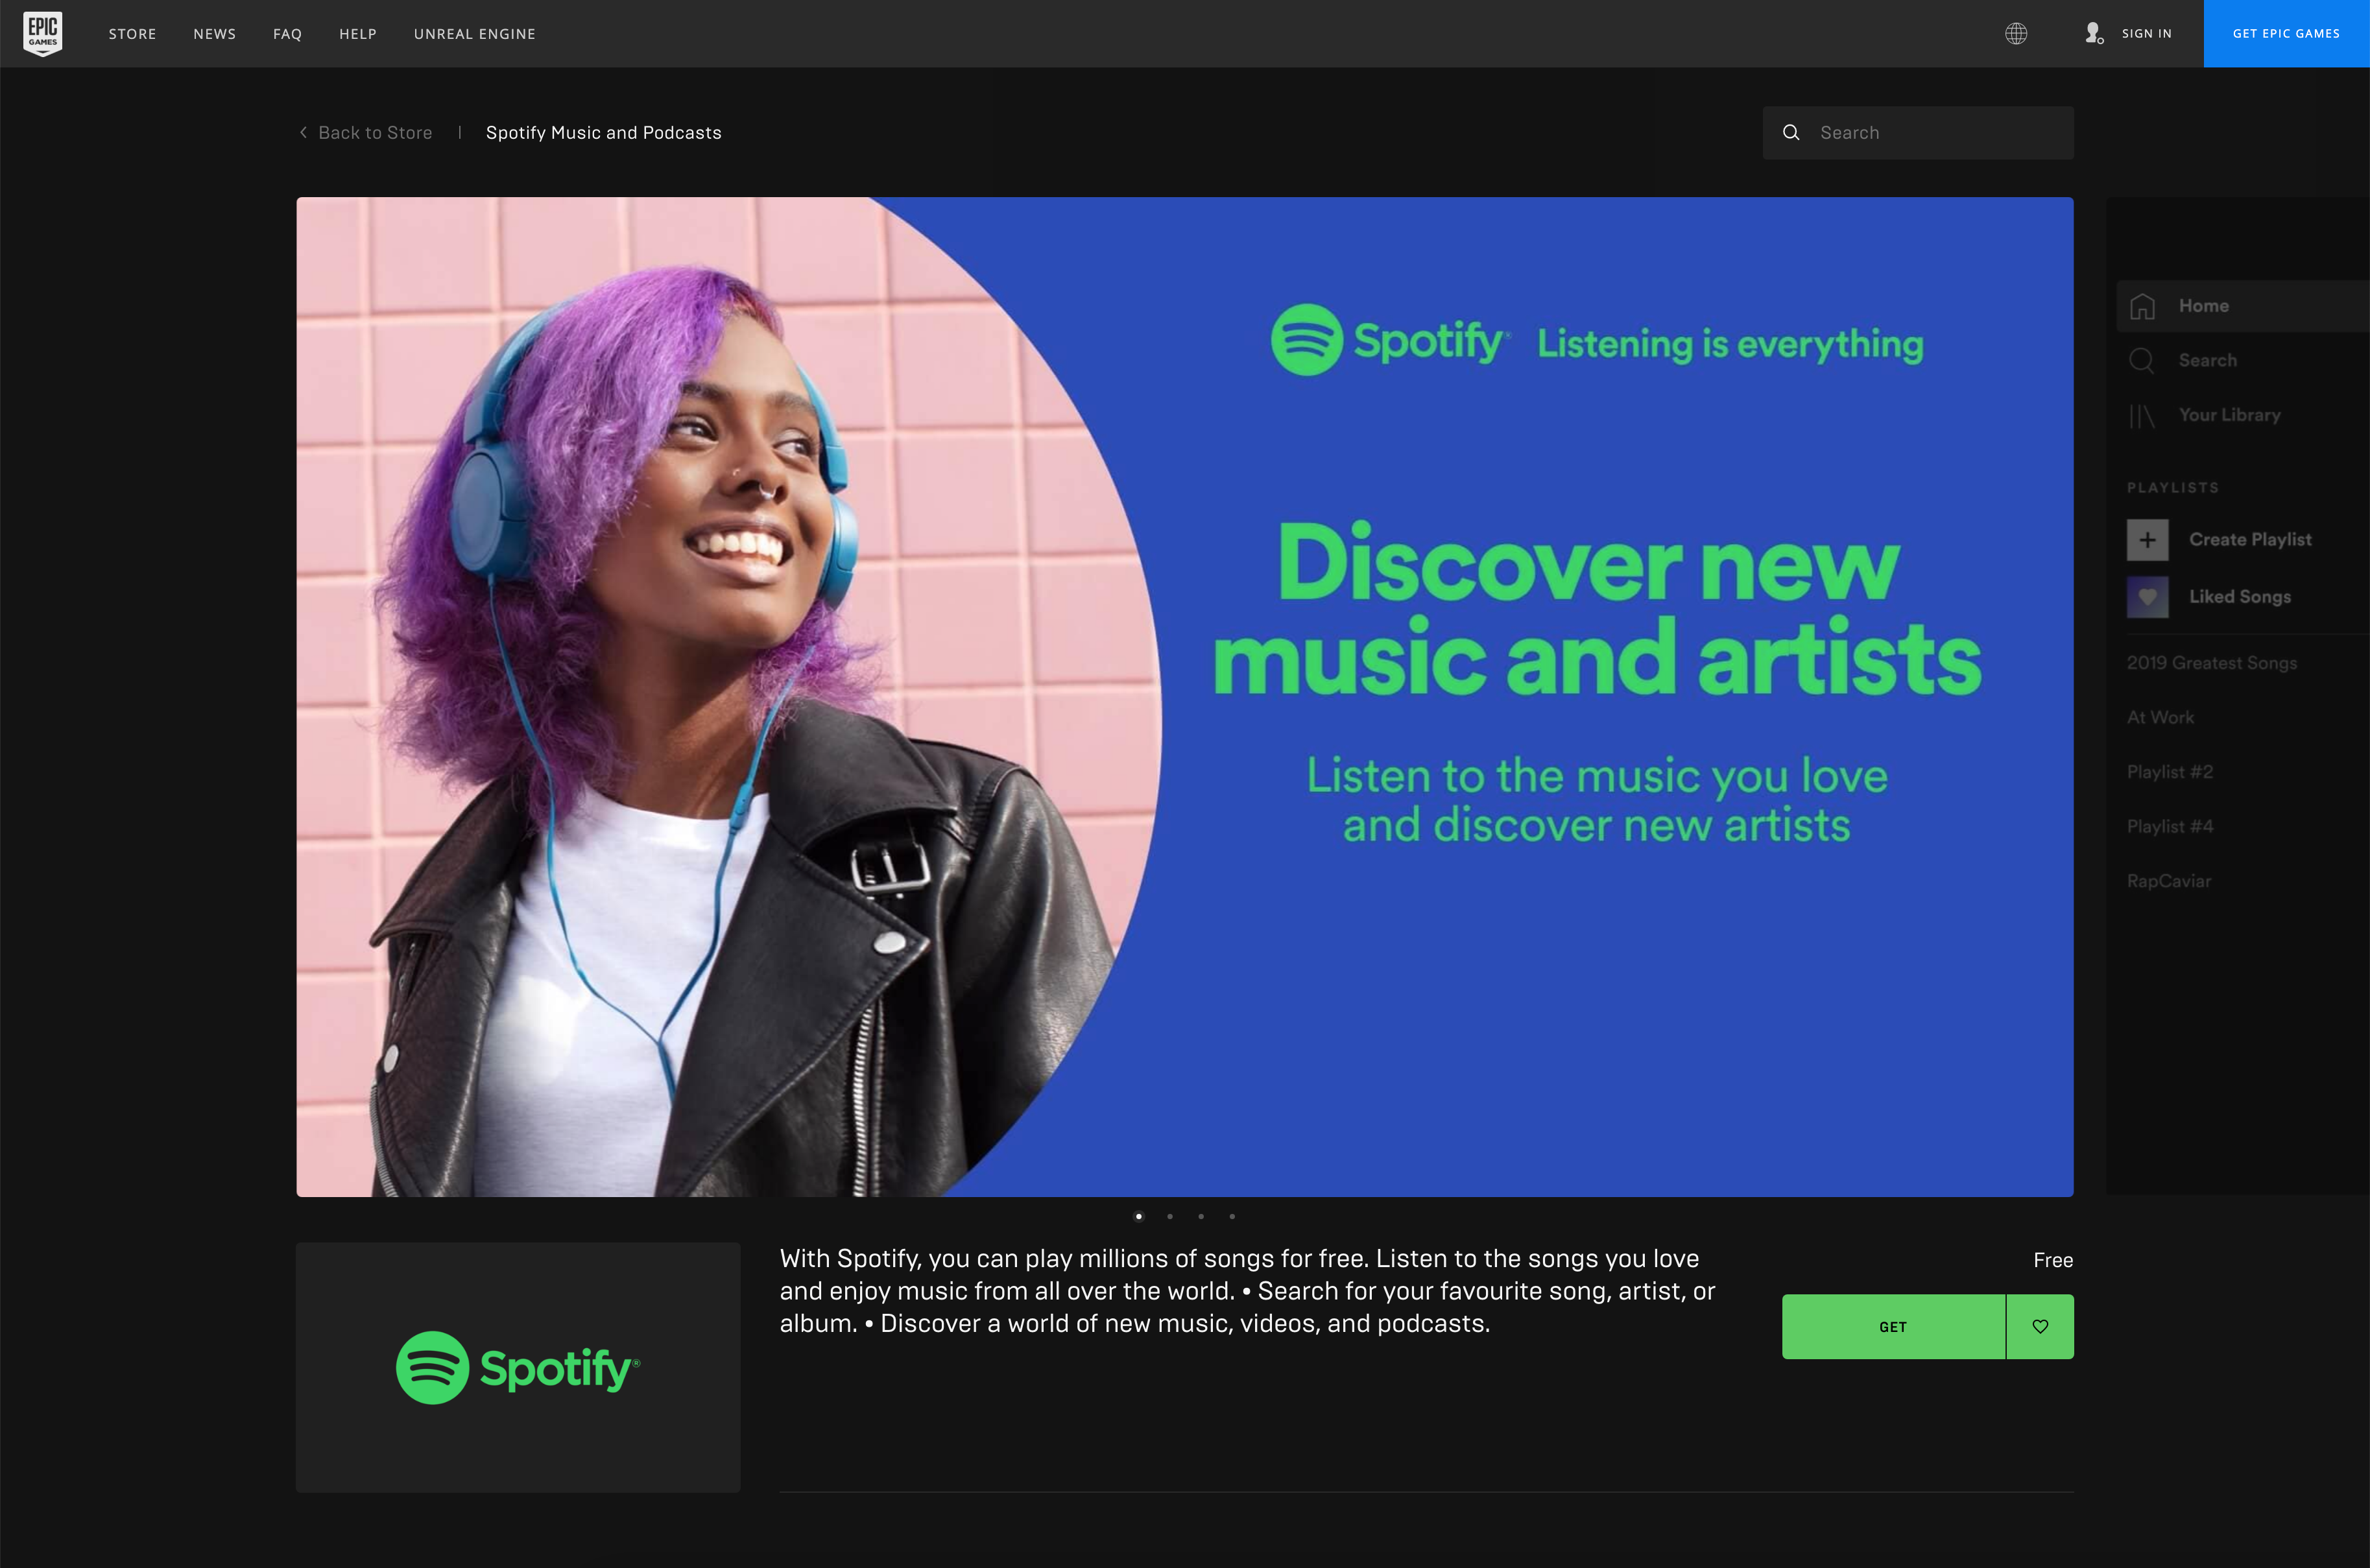This screenshot has height=1568, width=2370.
Task: Open the Unreal Engine menu item
Action: tap(474, 33)
